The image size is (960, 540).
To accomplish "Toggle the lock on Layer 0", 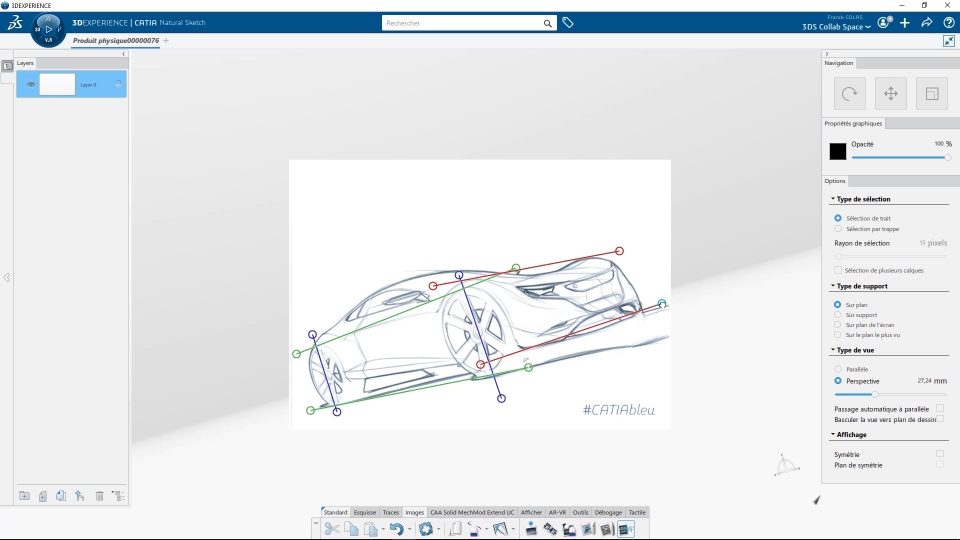I will pyautogui.click(x=119, y=84).
